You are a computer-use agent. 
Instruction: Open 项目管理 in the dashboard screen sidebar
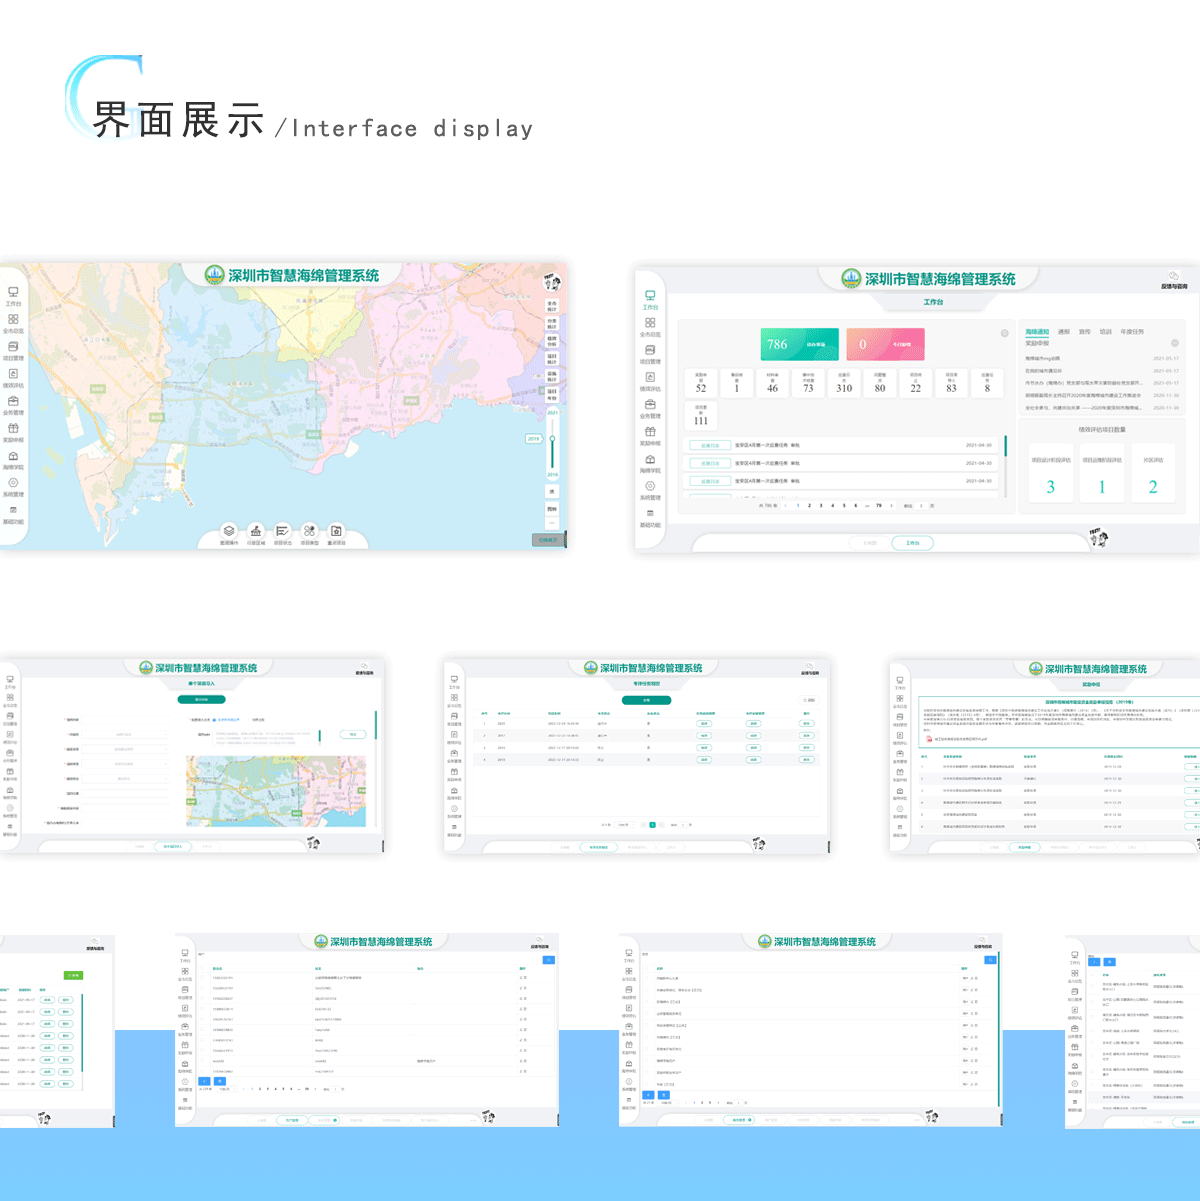pyautogui.click(x=650, y=354)
